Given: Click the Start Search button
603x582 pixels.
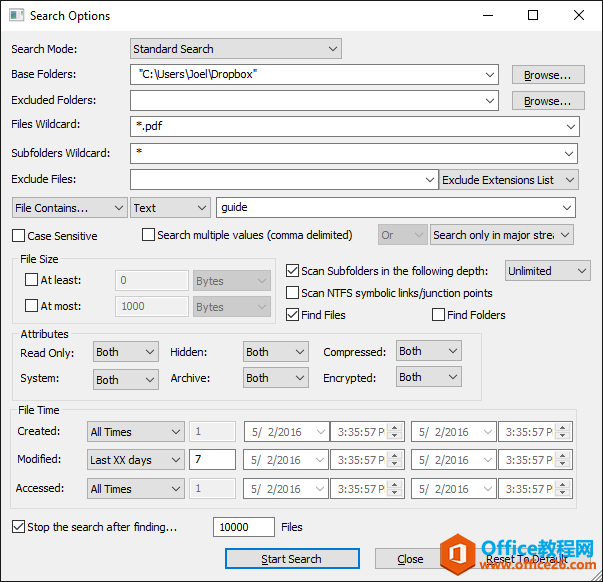Looking at the screenshot, I should 292,559.
